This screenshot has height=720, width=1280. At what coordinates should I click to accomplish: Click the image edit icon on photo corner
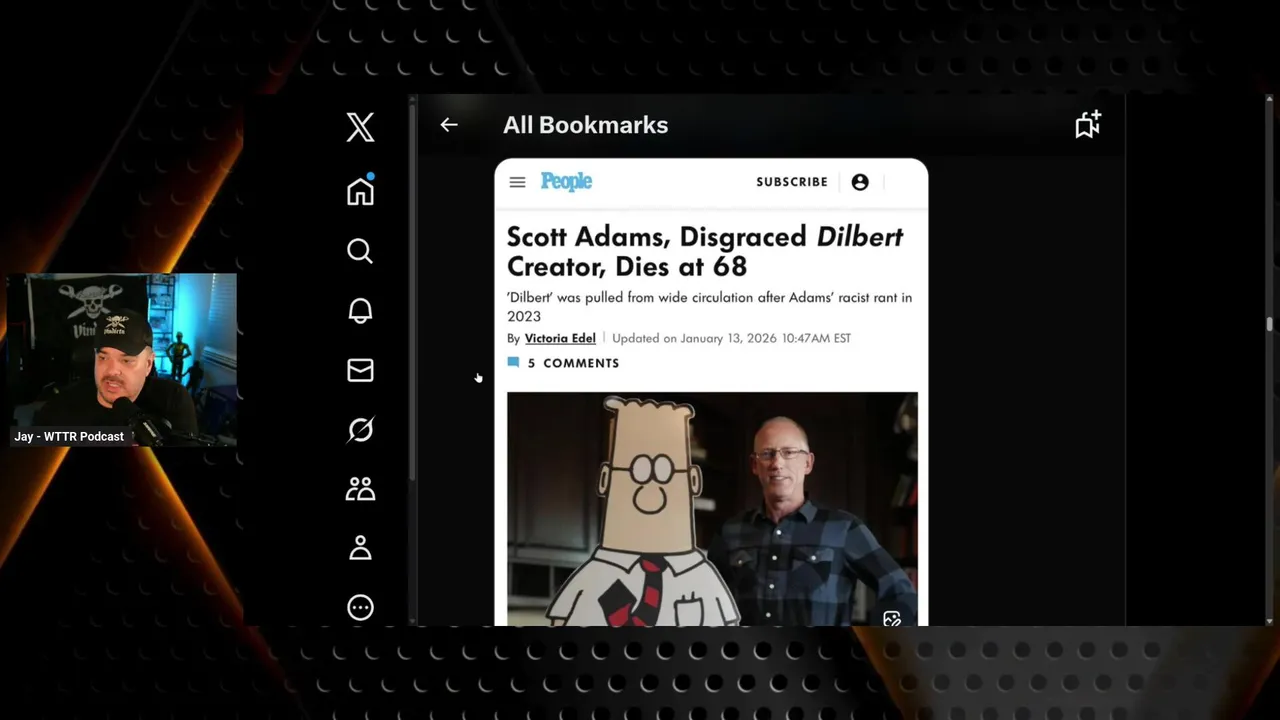click(x=892, y=619)
